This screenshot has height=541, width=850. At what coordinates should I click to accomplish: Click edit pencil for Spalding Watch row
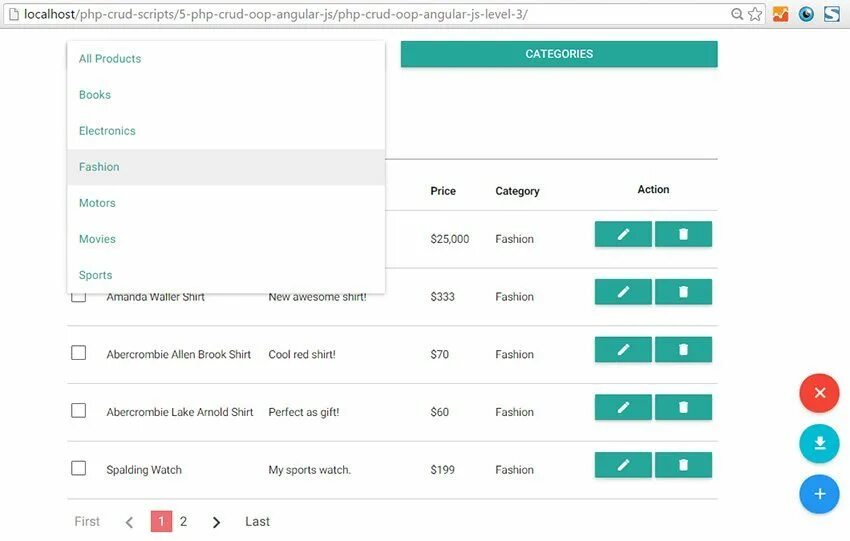tap(623, 465)
